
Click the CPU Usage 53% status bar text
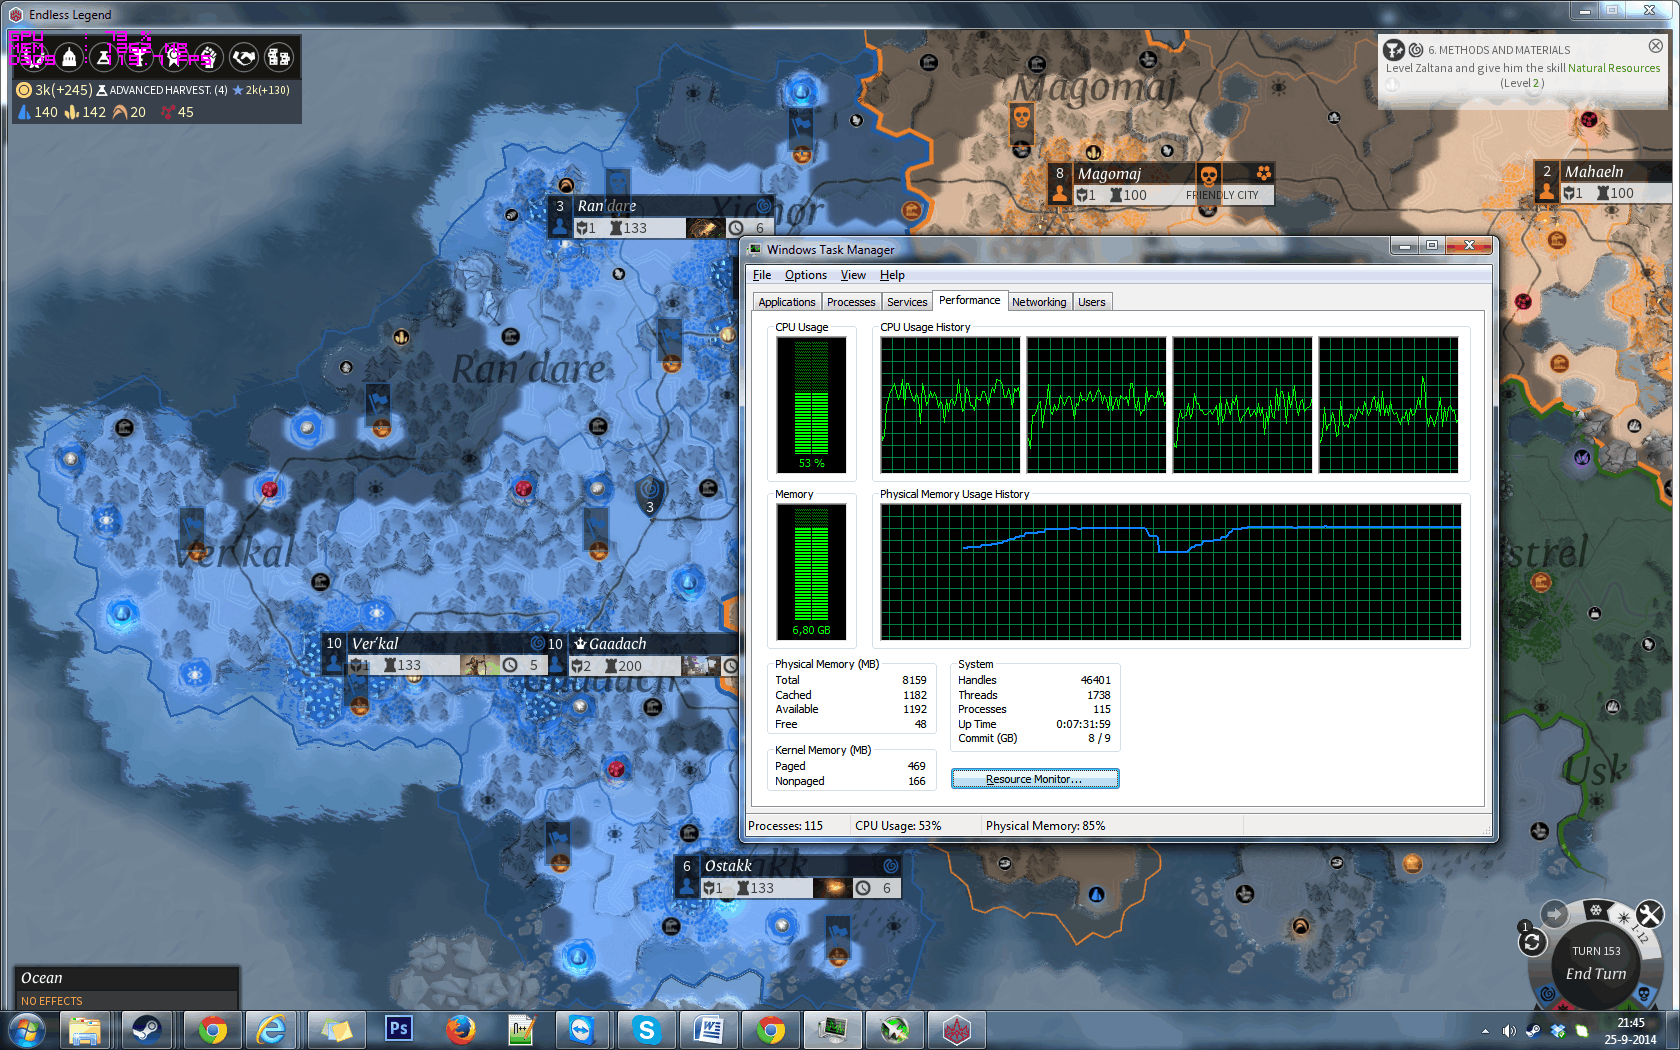pos(898,826)
